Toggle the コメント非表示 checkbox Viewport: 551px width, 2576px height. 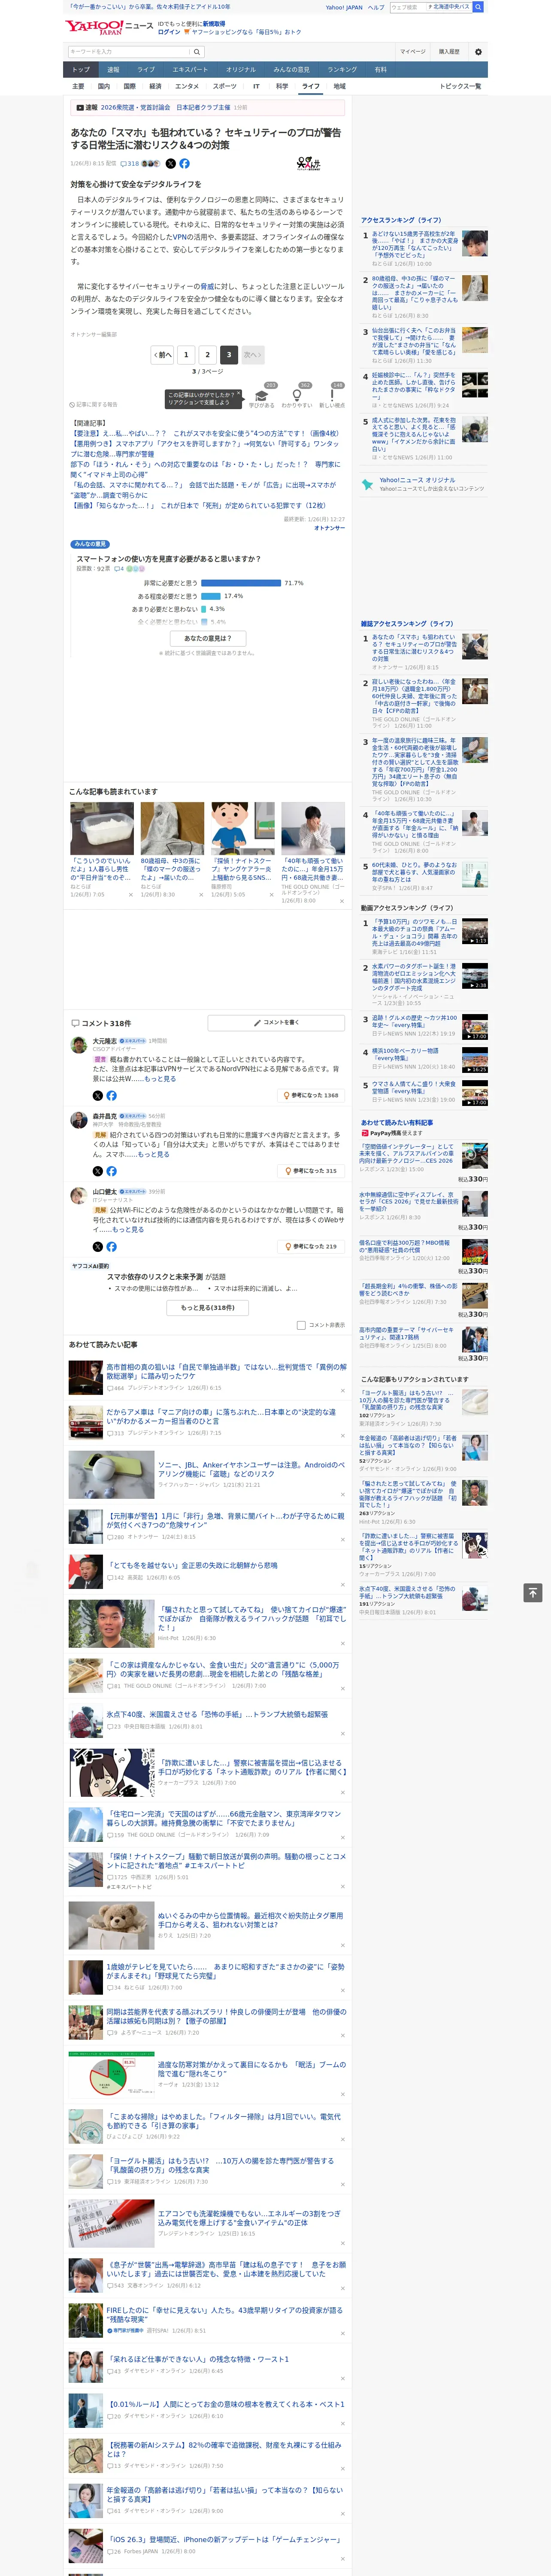pyautogui.click(x=301, y=1325)
